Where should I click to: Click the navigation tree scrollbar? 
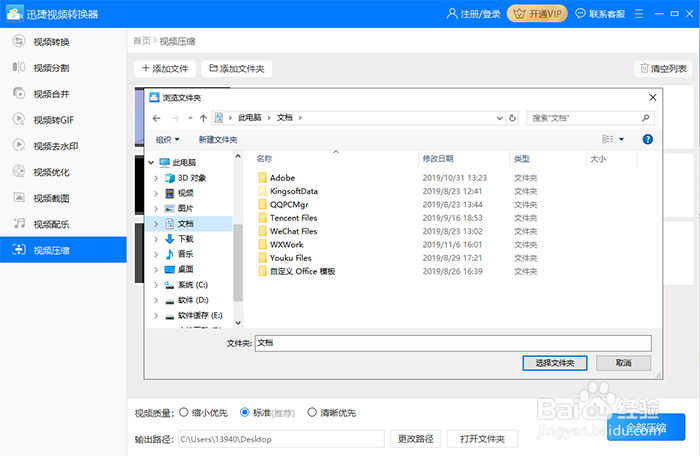[238, 264]
